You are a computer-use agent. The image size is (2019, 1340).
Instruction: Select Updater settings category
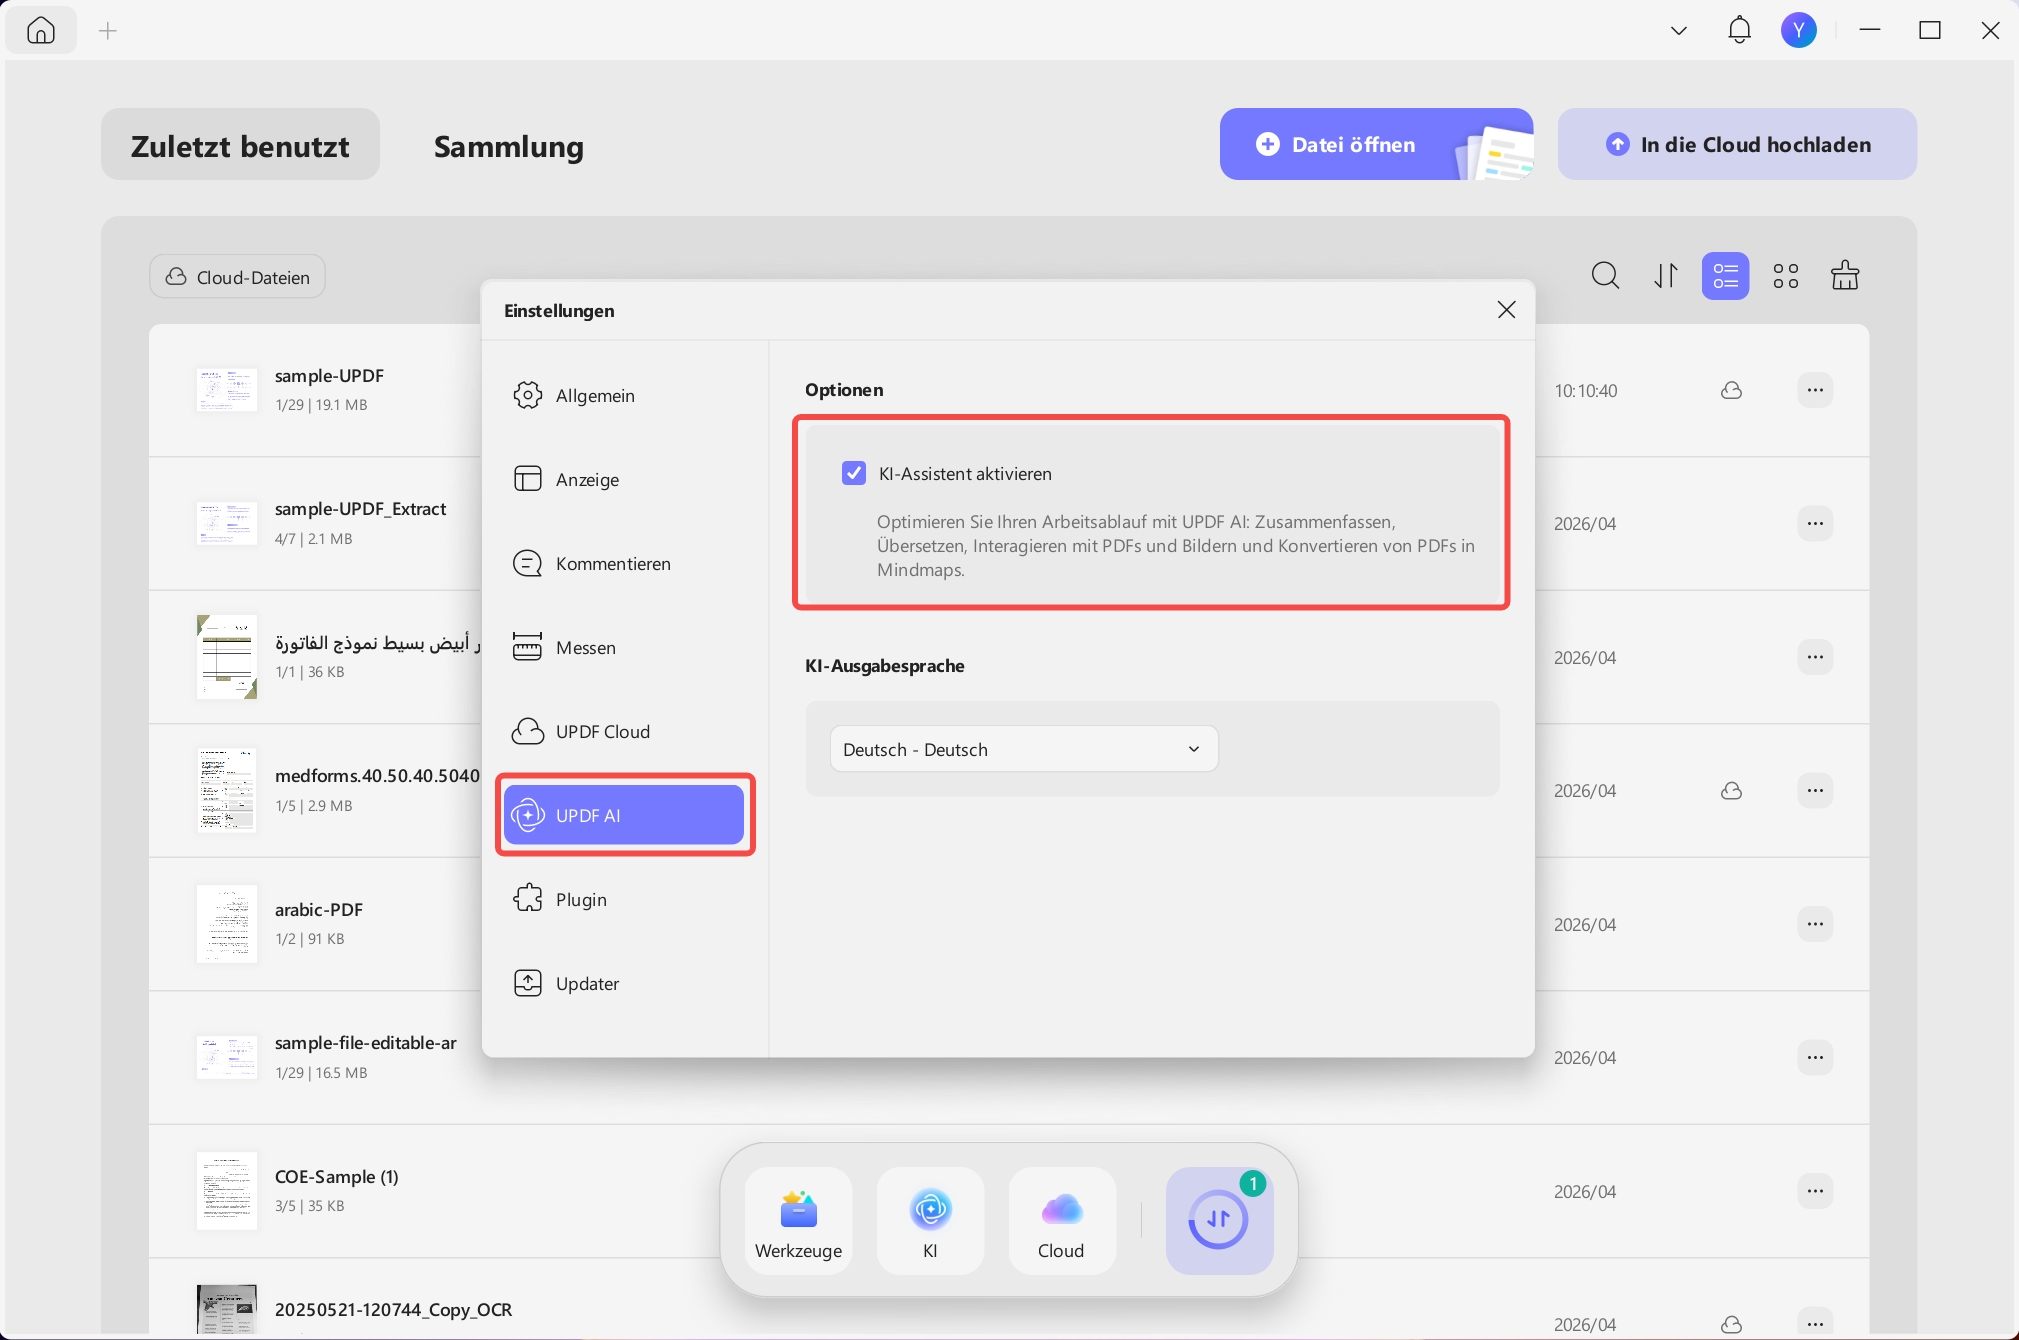pyautogui.click(x=624, y=983)
